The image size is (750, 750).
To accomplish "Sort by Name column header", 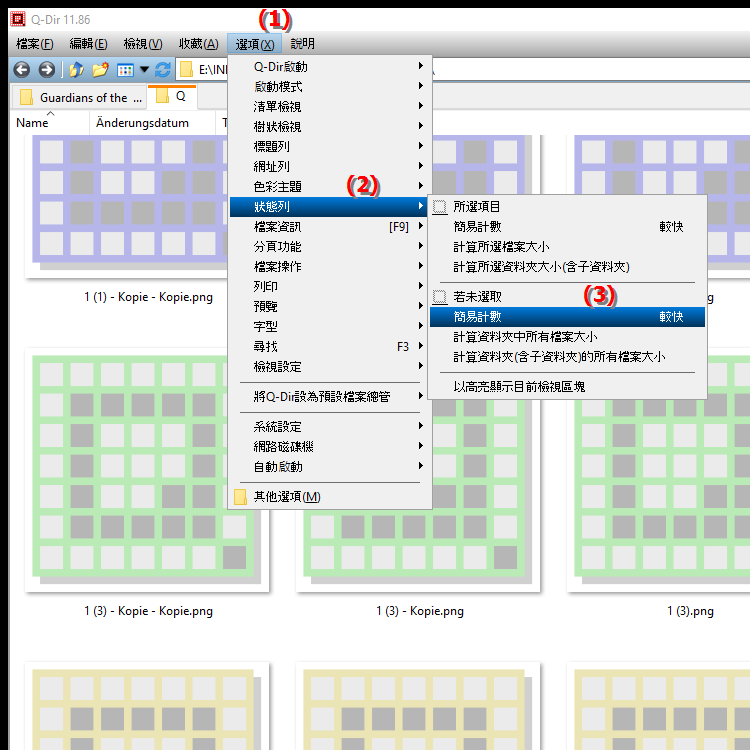I will click(x=50, y=122).
